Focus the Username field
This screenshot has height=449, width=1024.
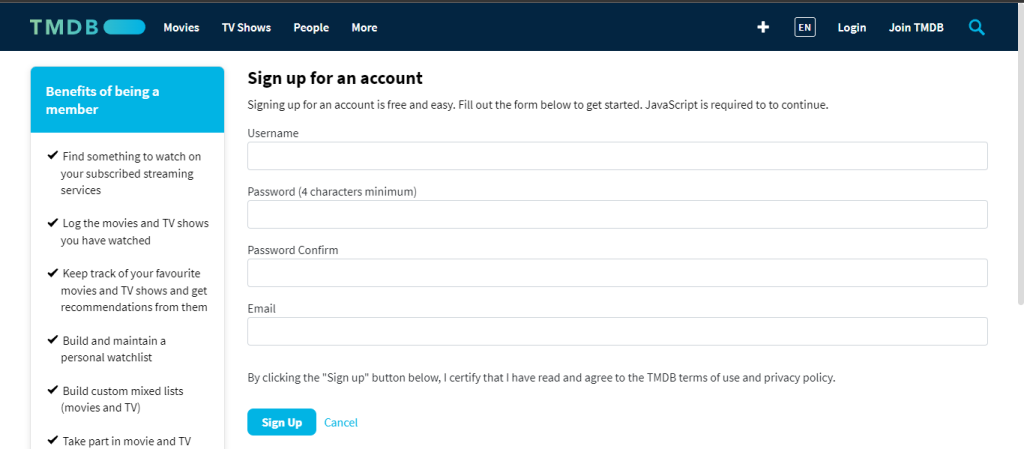click(617, 156)
